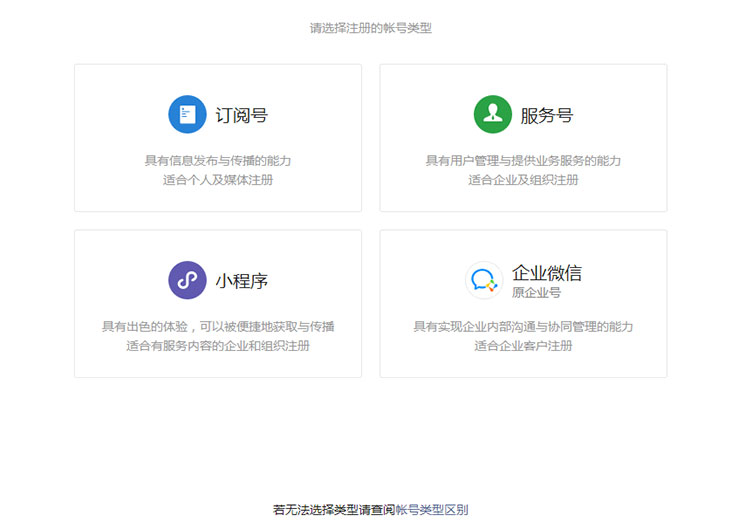This screenshot has width=738, height=523.
Task: Click the 若无法选择类型请查阅 footer text
Action: pos(333,509)
